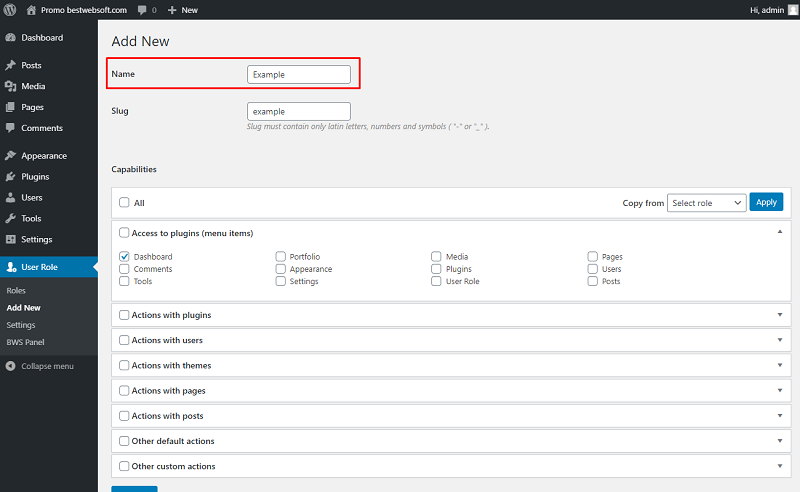Open Settings under User Role submenu
This screenshot has height=492, width=800.
point(21,325)
